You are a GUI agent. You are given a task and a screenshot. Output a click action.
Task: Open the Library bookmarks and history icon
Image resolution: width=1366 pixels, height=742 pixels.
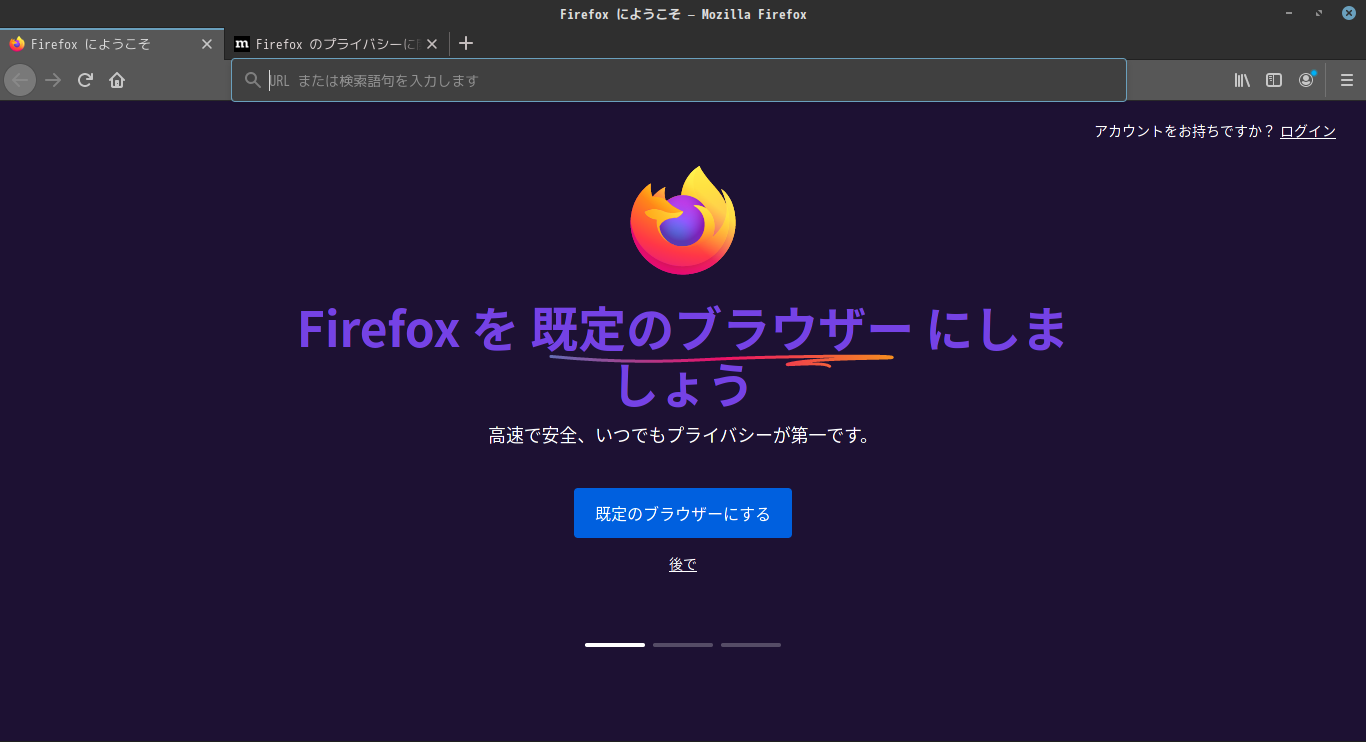1242,80
